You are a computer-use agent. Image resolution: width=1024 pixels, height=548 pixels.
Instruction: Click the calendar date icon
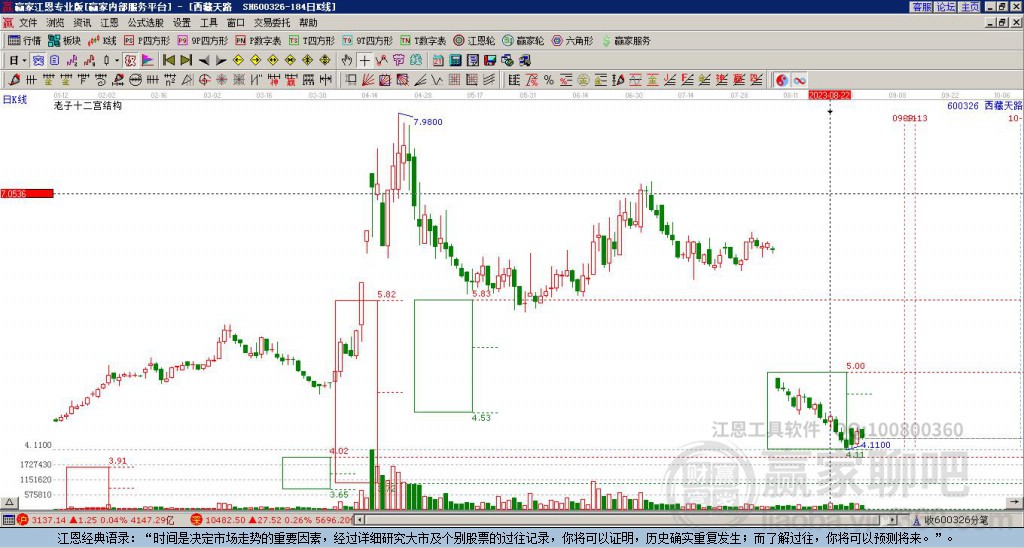tap(438, 61)
